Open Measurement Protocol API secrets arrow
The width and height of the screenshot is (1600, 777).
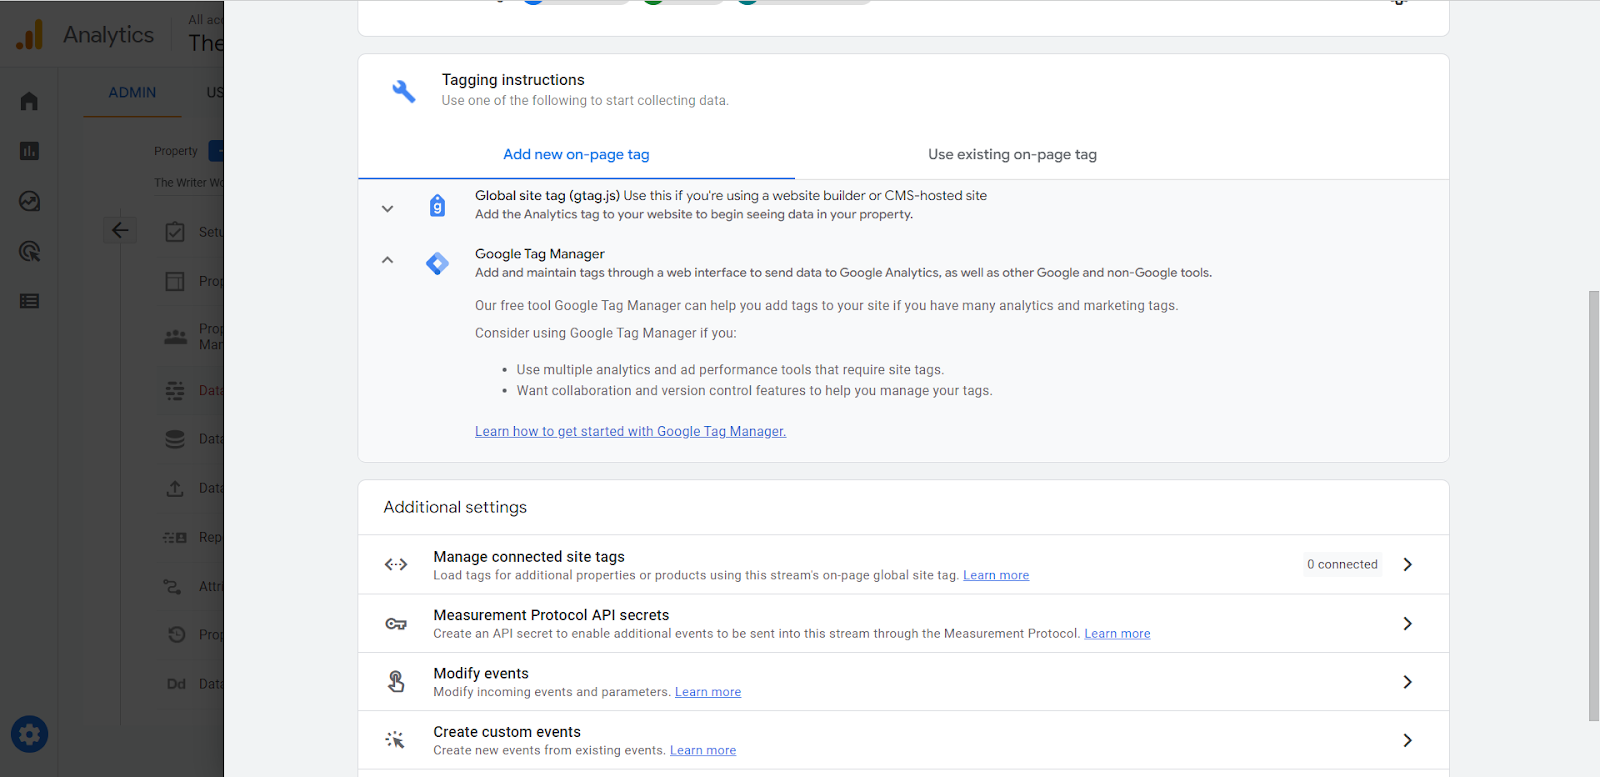pyautogui.click(x=1407, y=623)
